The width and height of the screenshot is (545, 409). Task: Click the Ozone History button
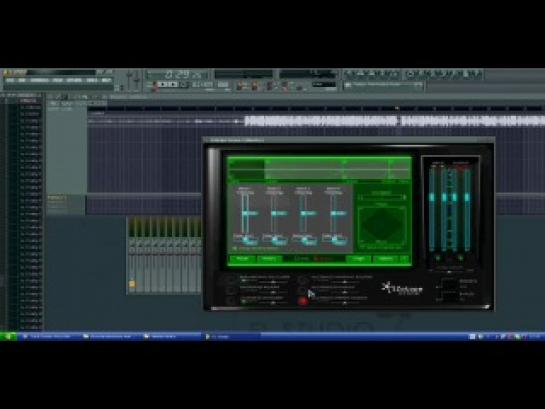269,259
